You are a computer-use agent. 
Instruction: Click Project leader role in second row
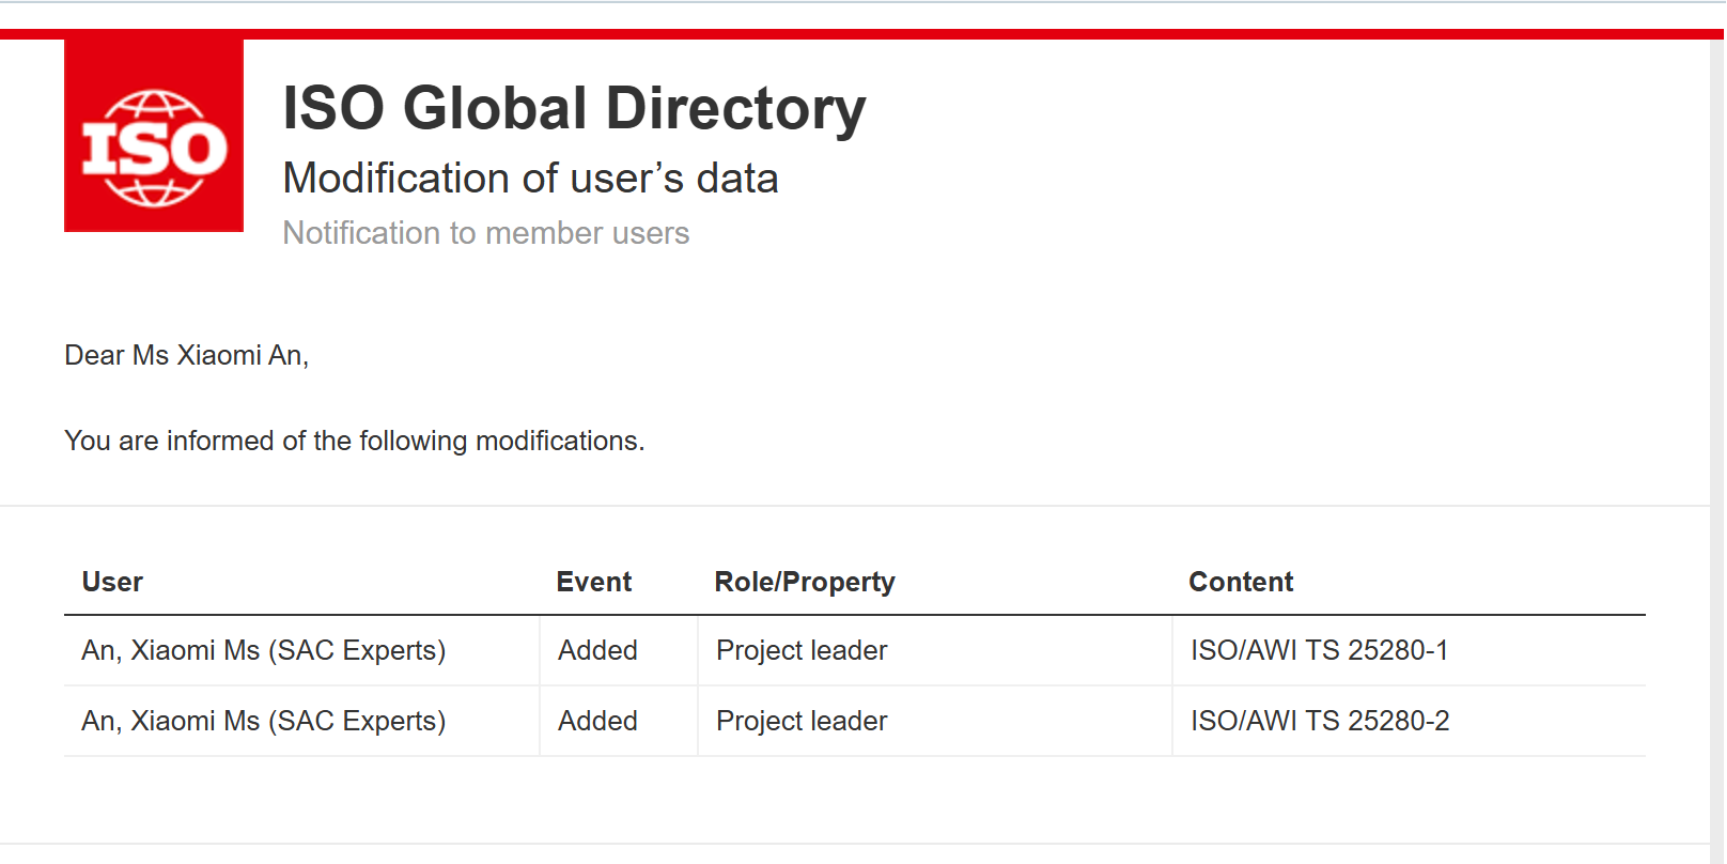(801, 721)
